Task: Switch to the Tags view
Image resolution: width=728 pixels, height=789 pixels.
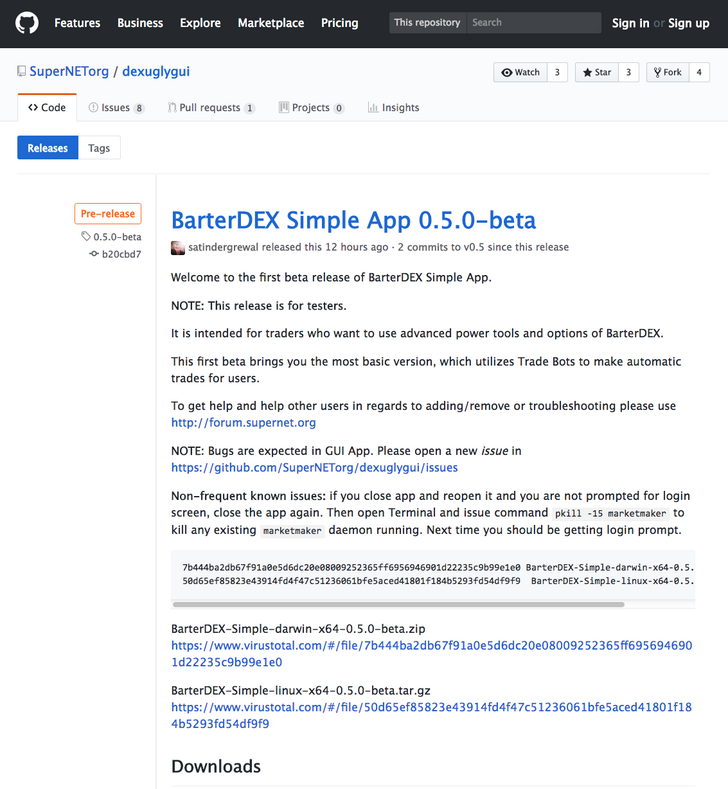Action: (x=99, y=148)
